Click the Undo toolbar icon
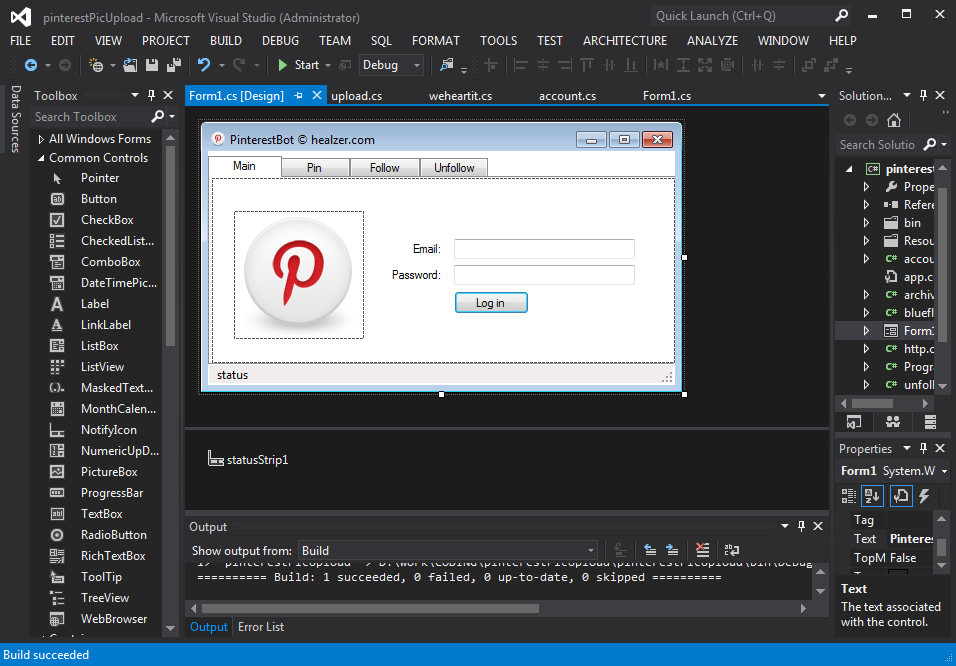This screenshot has height=666, width=956. 204,65
